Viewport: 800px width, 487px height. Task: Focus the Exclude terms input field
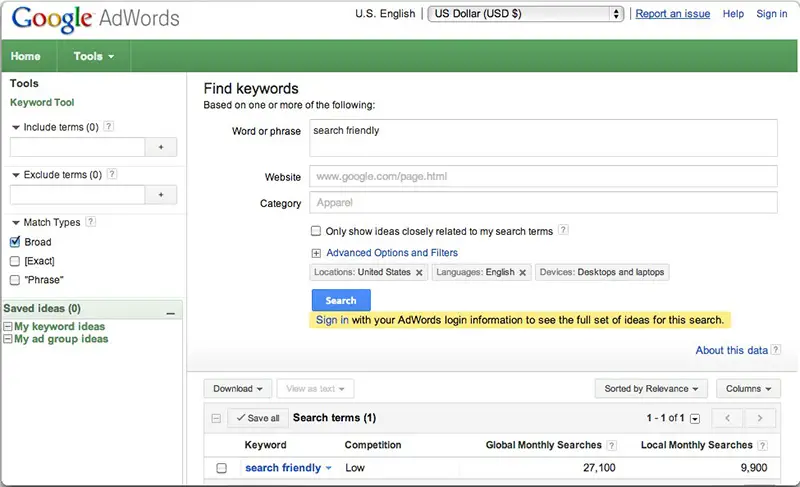[x=78, y=195]
